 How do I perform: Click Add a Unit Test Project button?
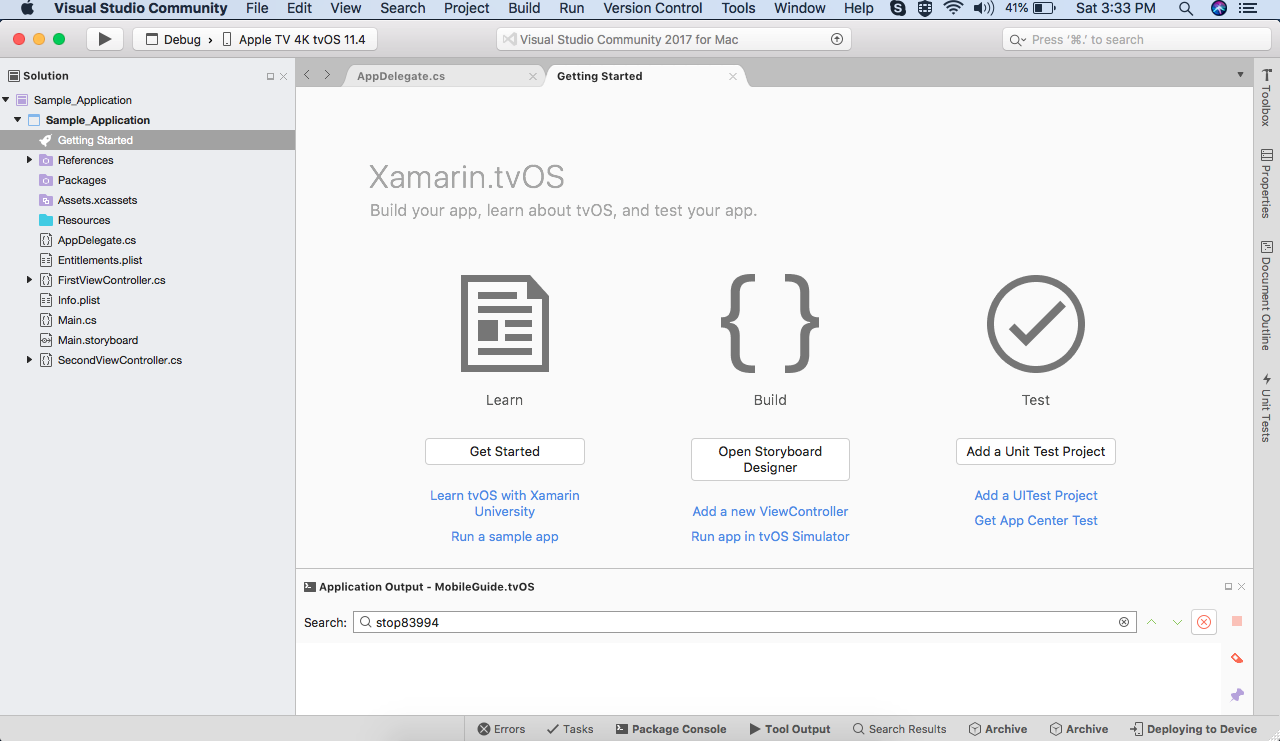tap(1036, 451)
